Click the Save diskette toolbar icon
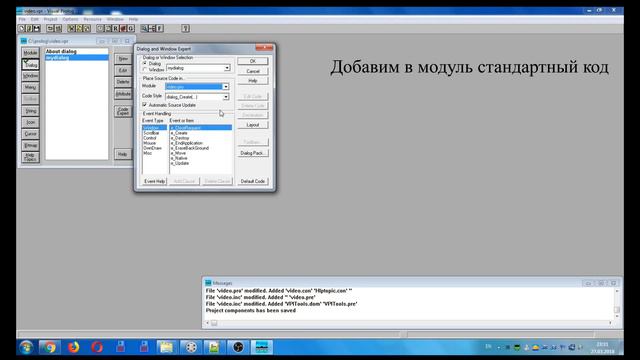 (37, 28)
